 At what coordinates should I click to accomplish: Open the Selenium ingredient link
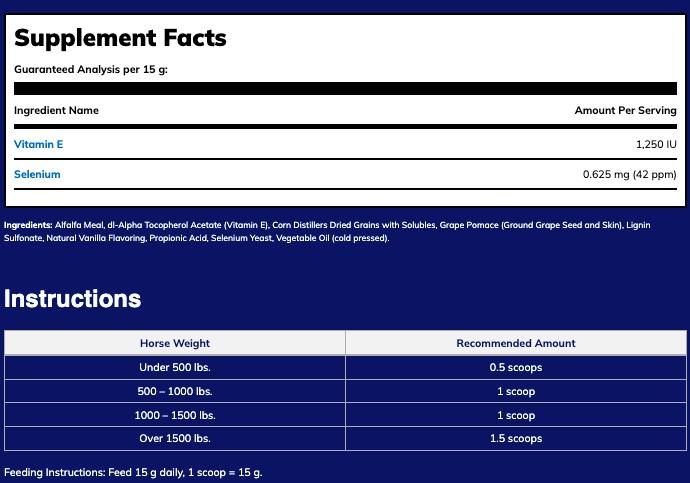click(37, 174)
